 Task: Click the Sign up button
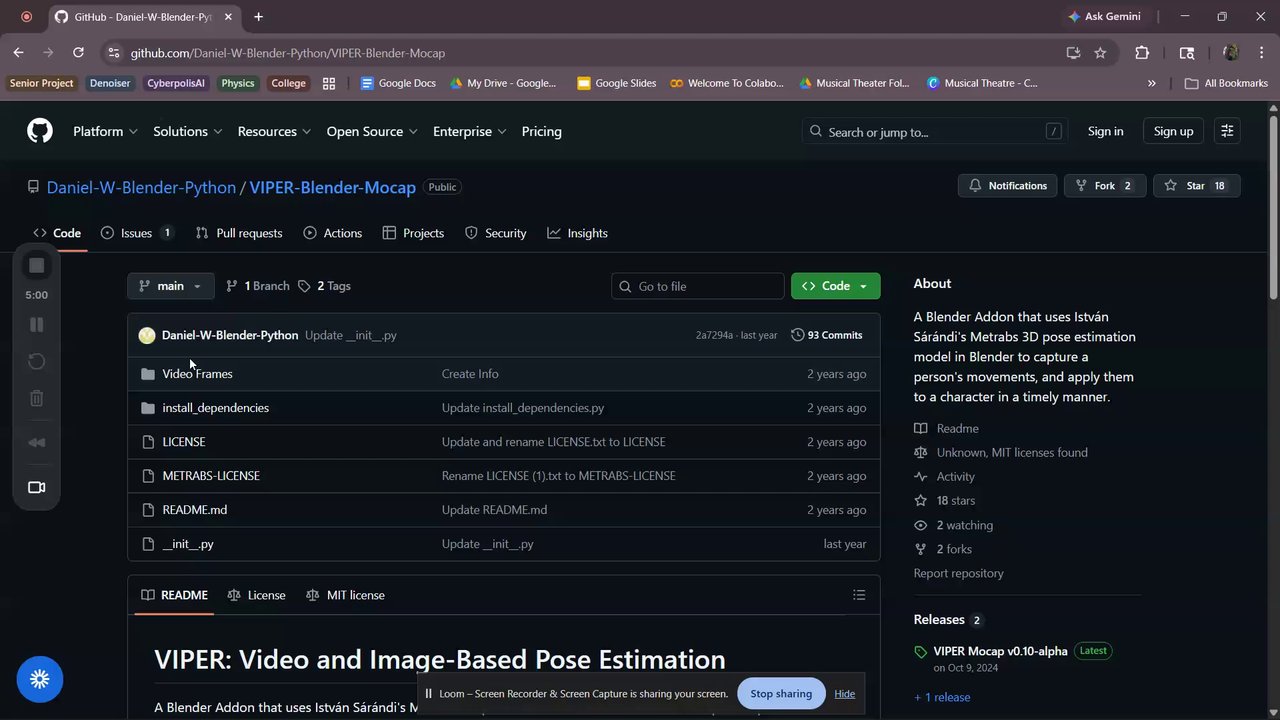(1173, 131)
